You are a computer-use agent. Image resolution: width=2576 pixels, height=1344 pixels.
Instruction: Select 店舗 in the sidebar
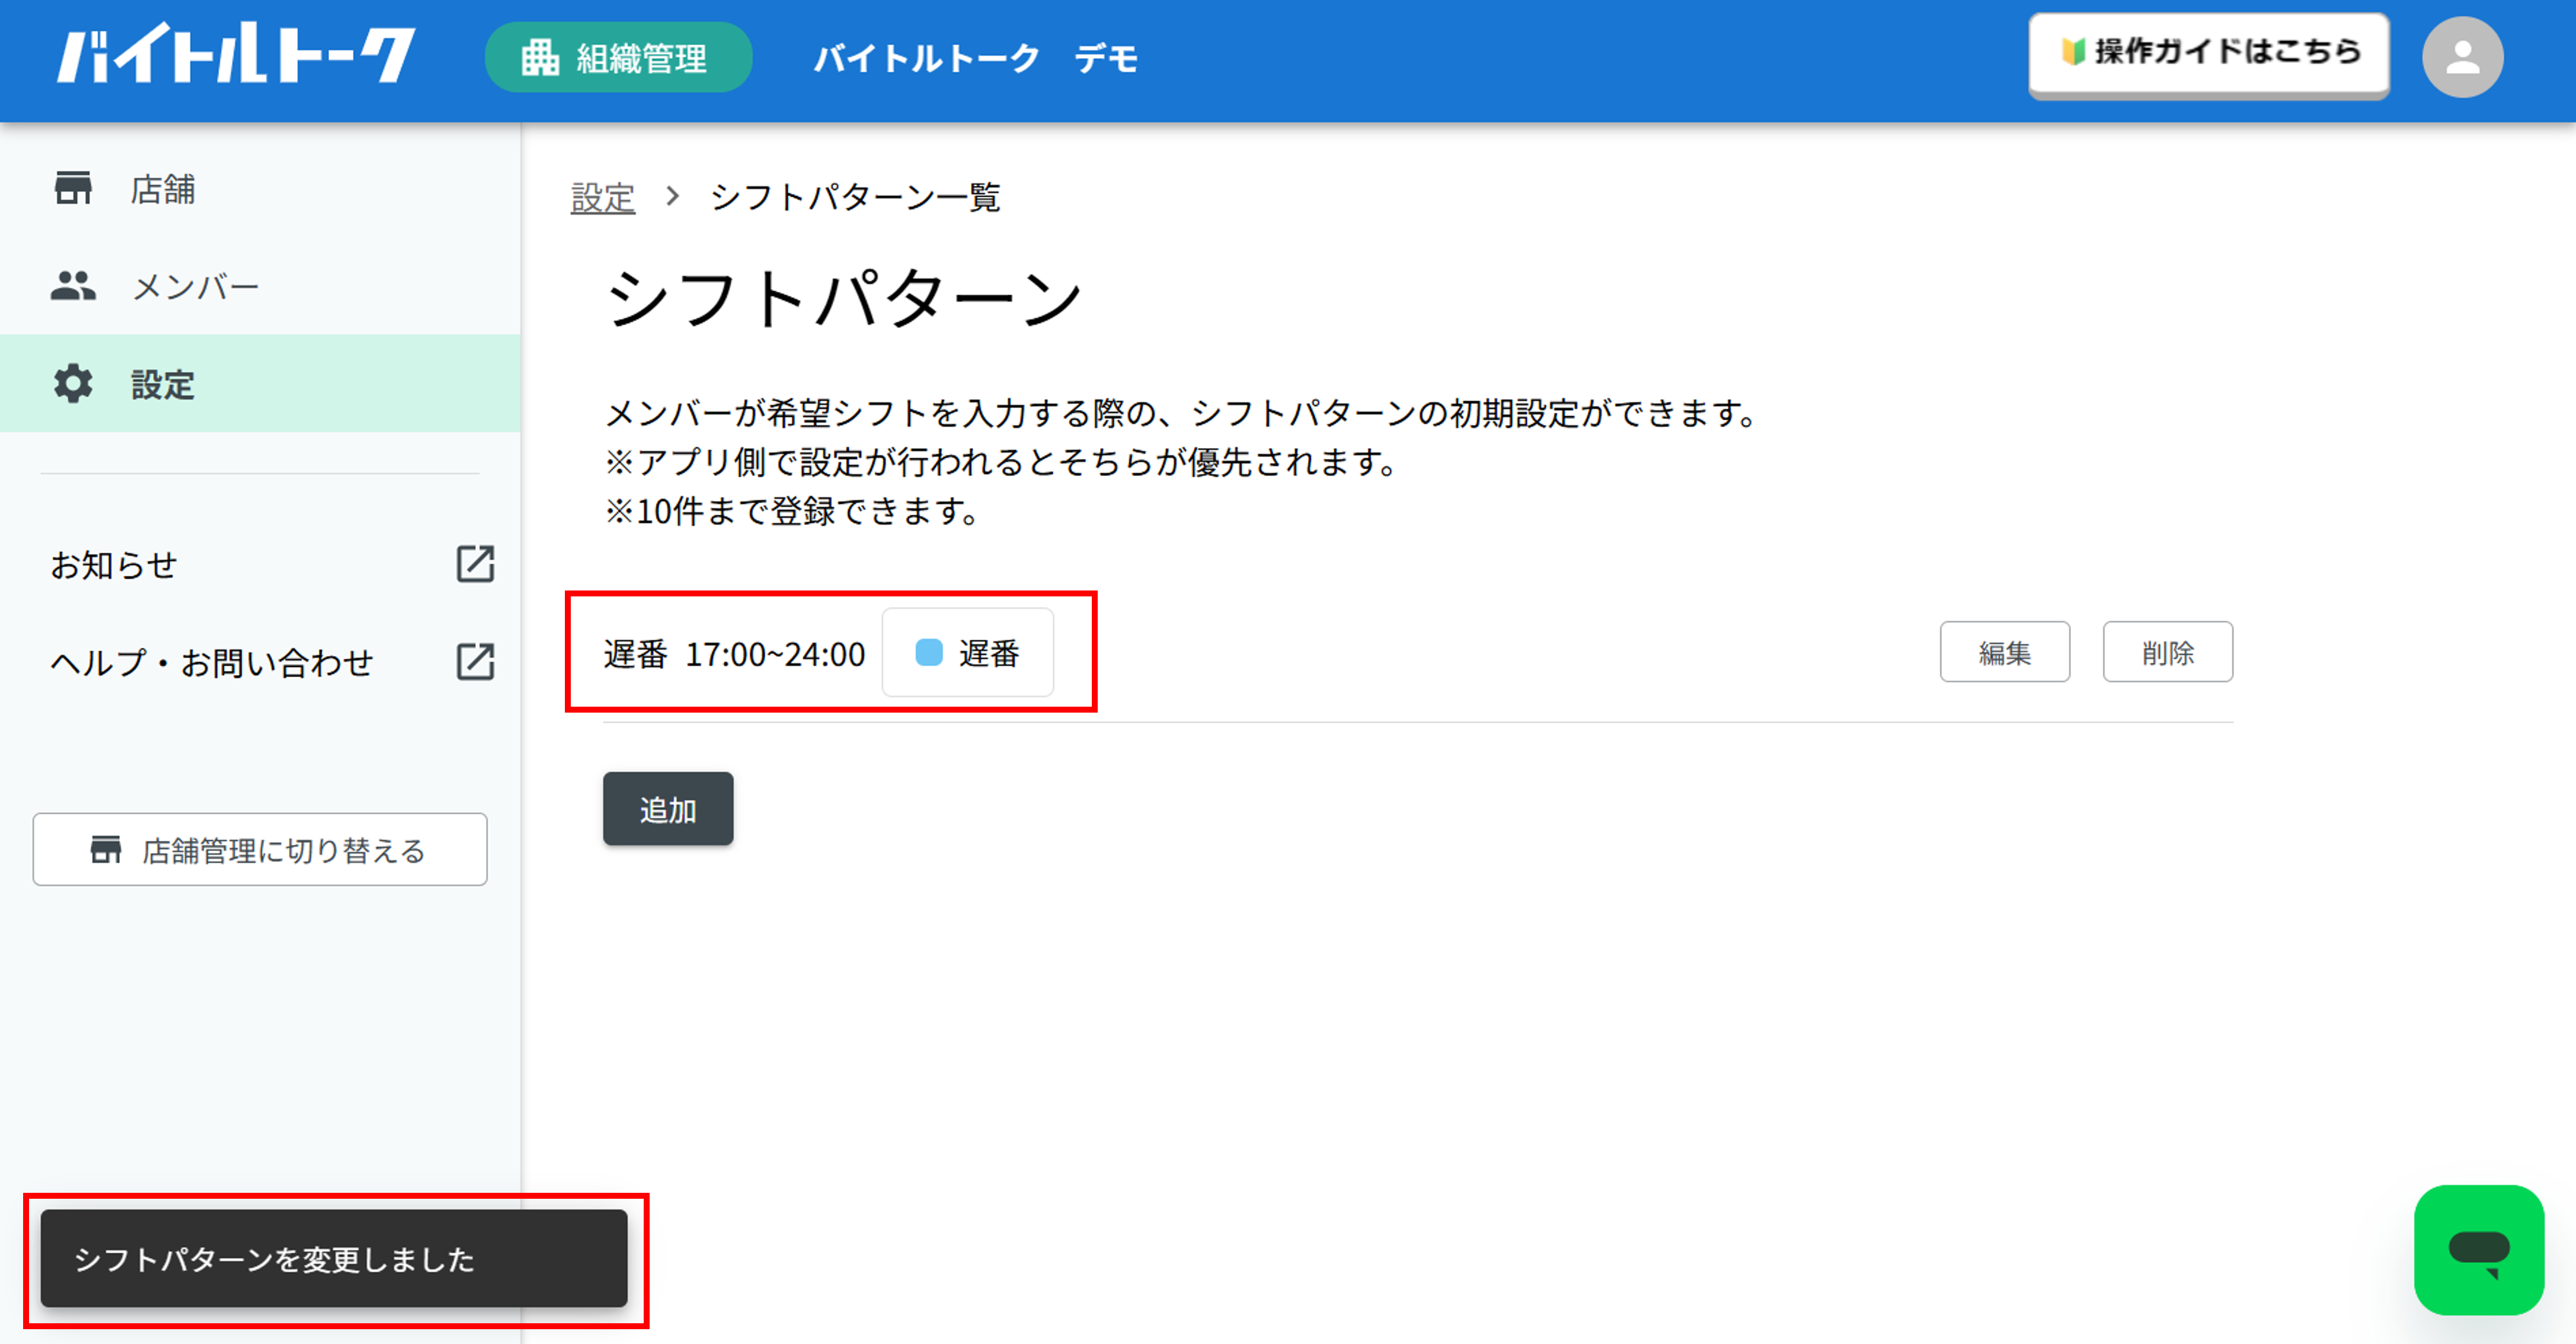coord(260,188)
